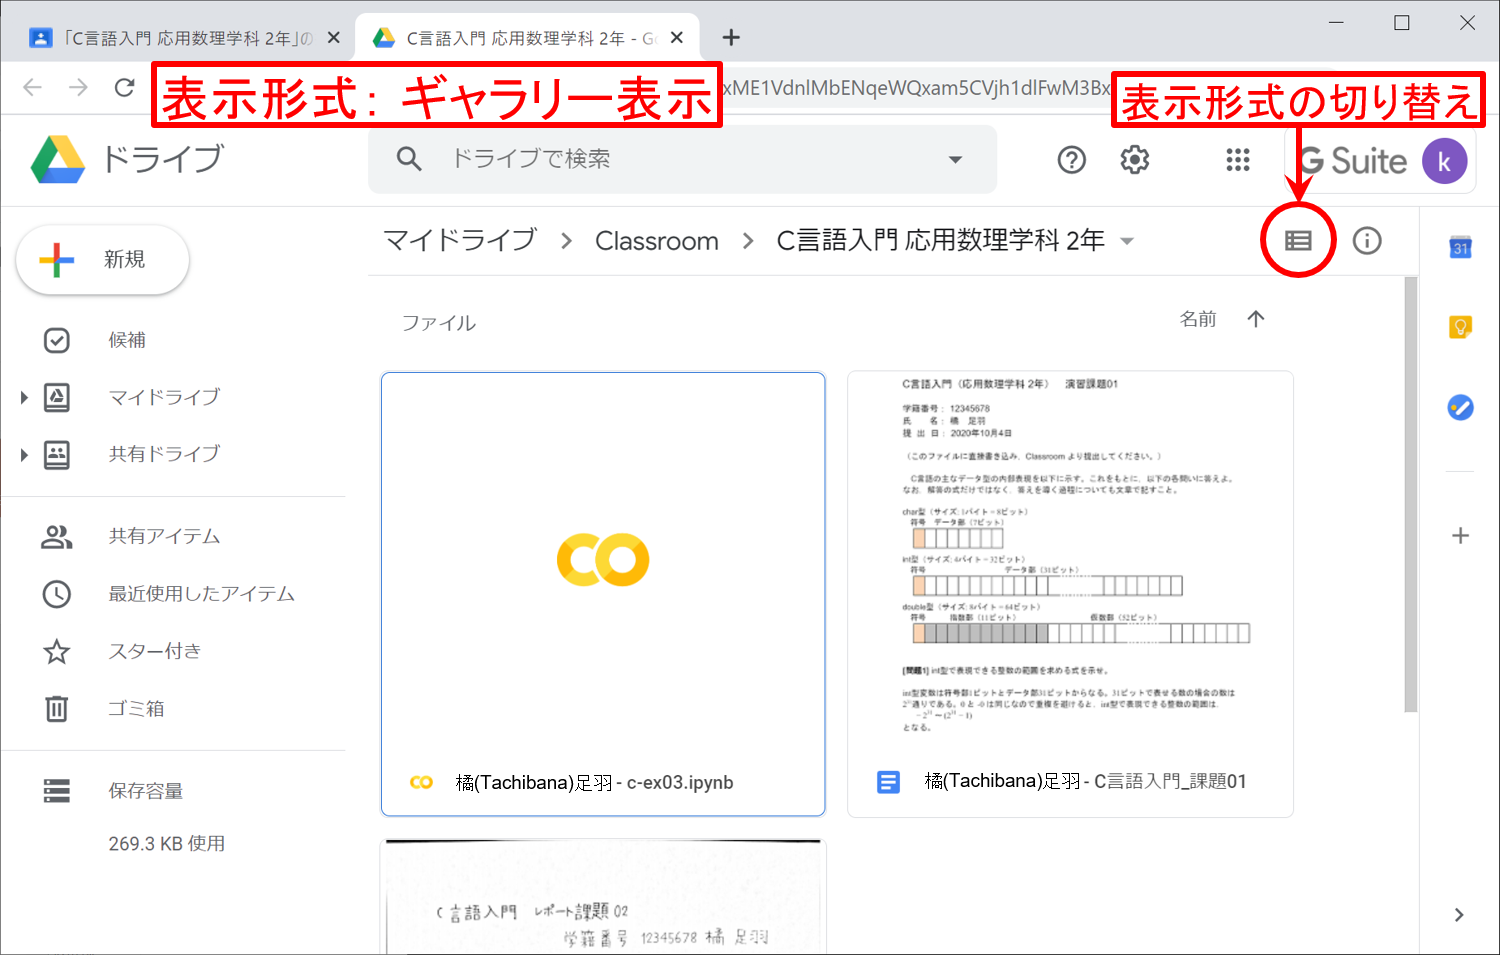Open Google Calendar side panel

[x=1460, y=246]
